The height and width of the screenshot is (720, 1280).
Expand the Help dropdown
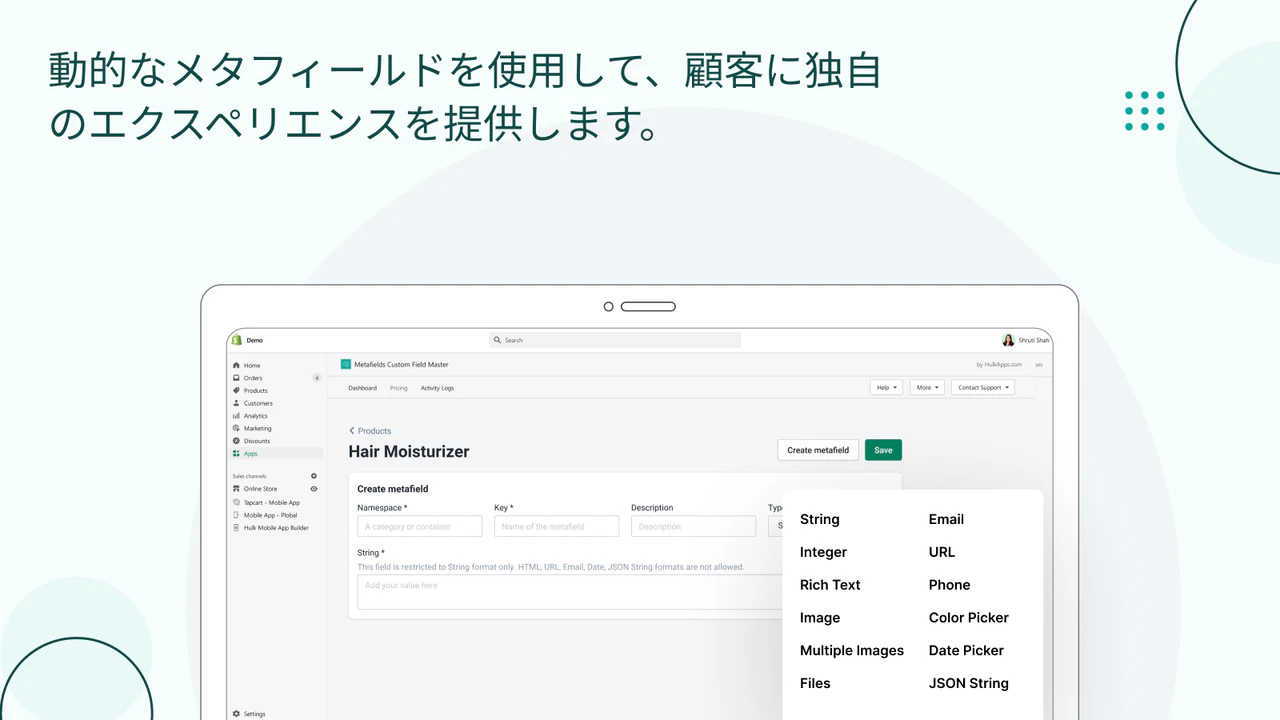tap(886, 387)
